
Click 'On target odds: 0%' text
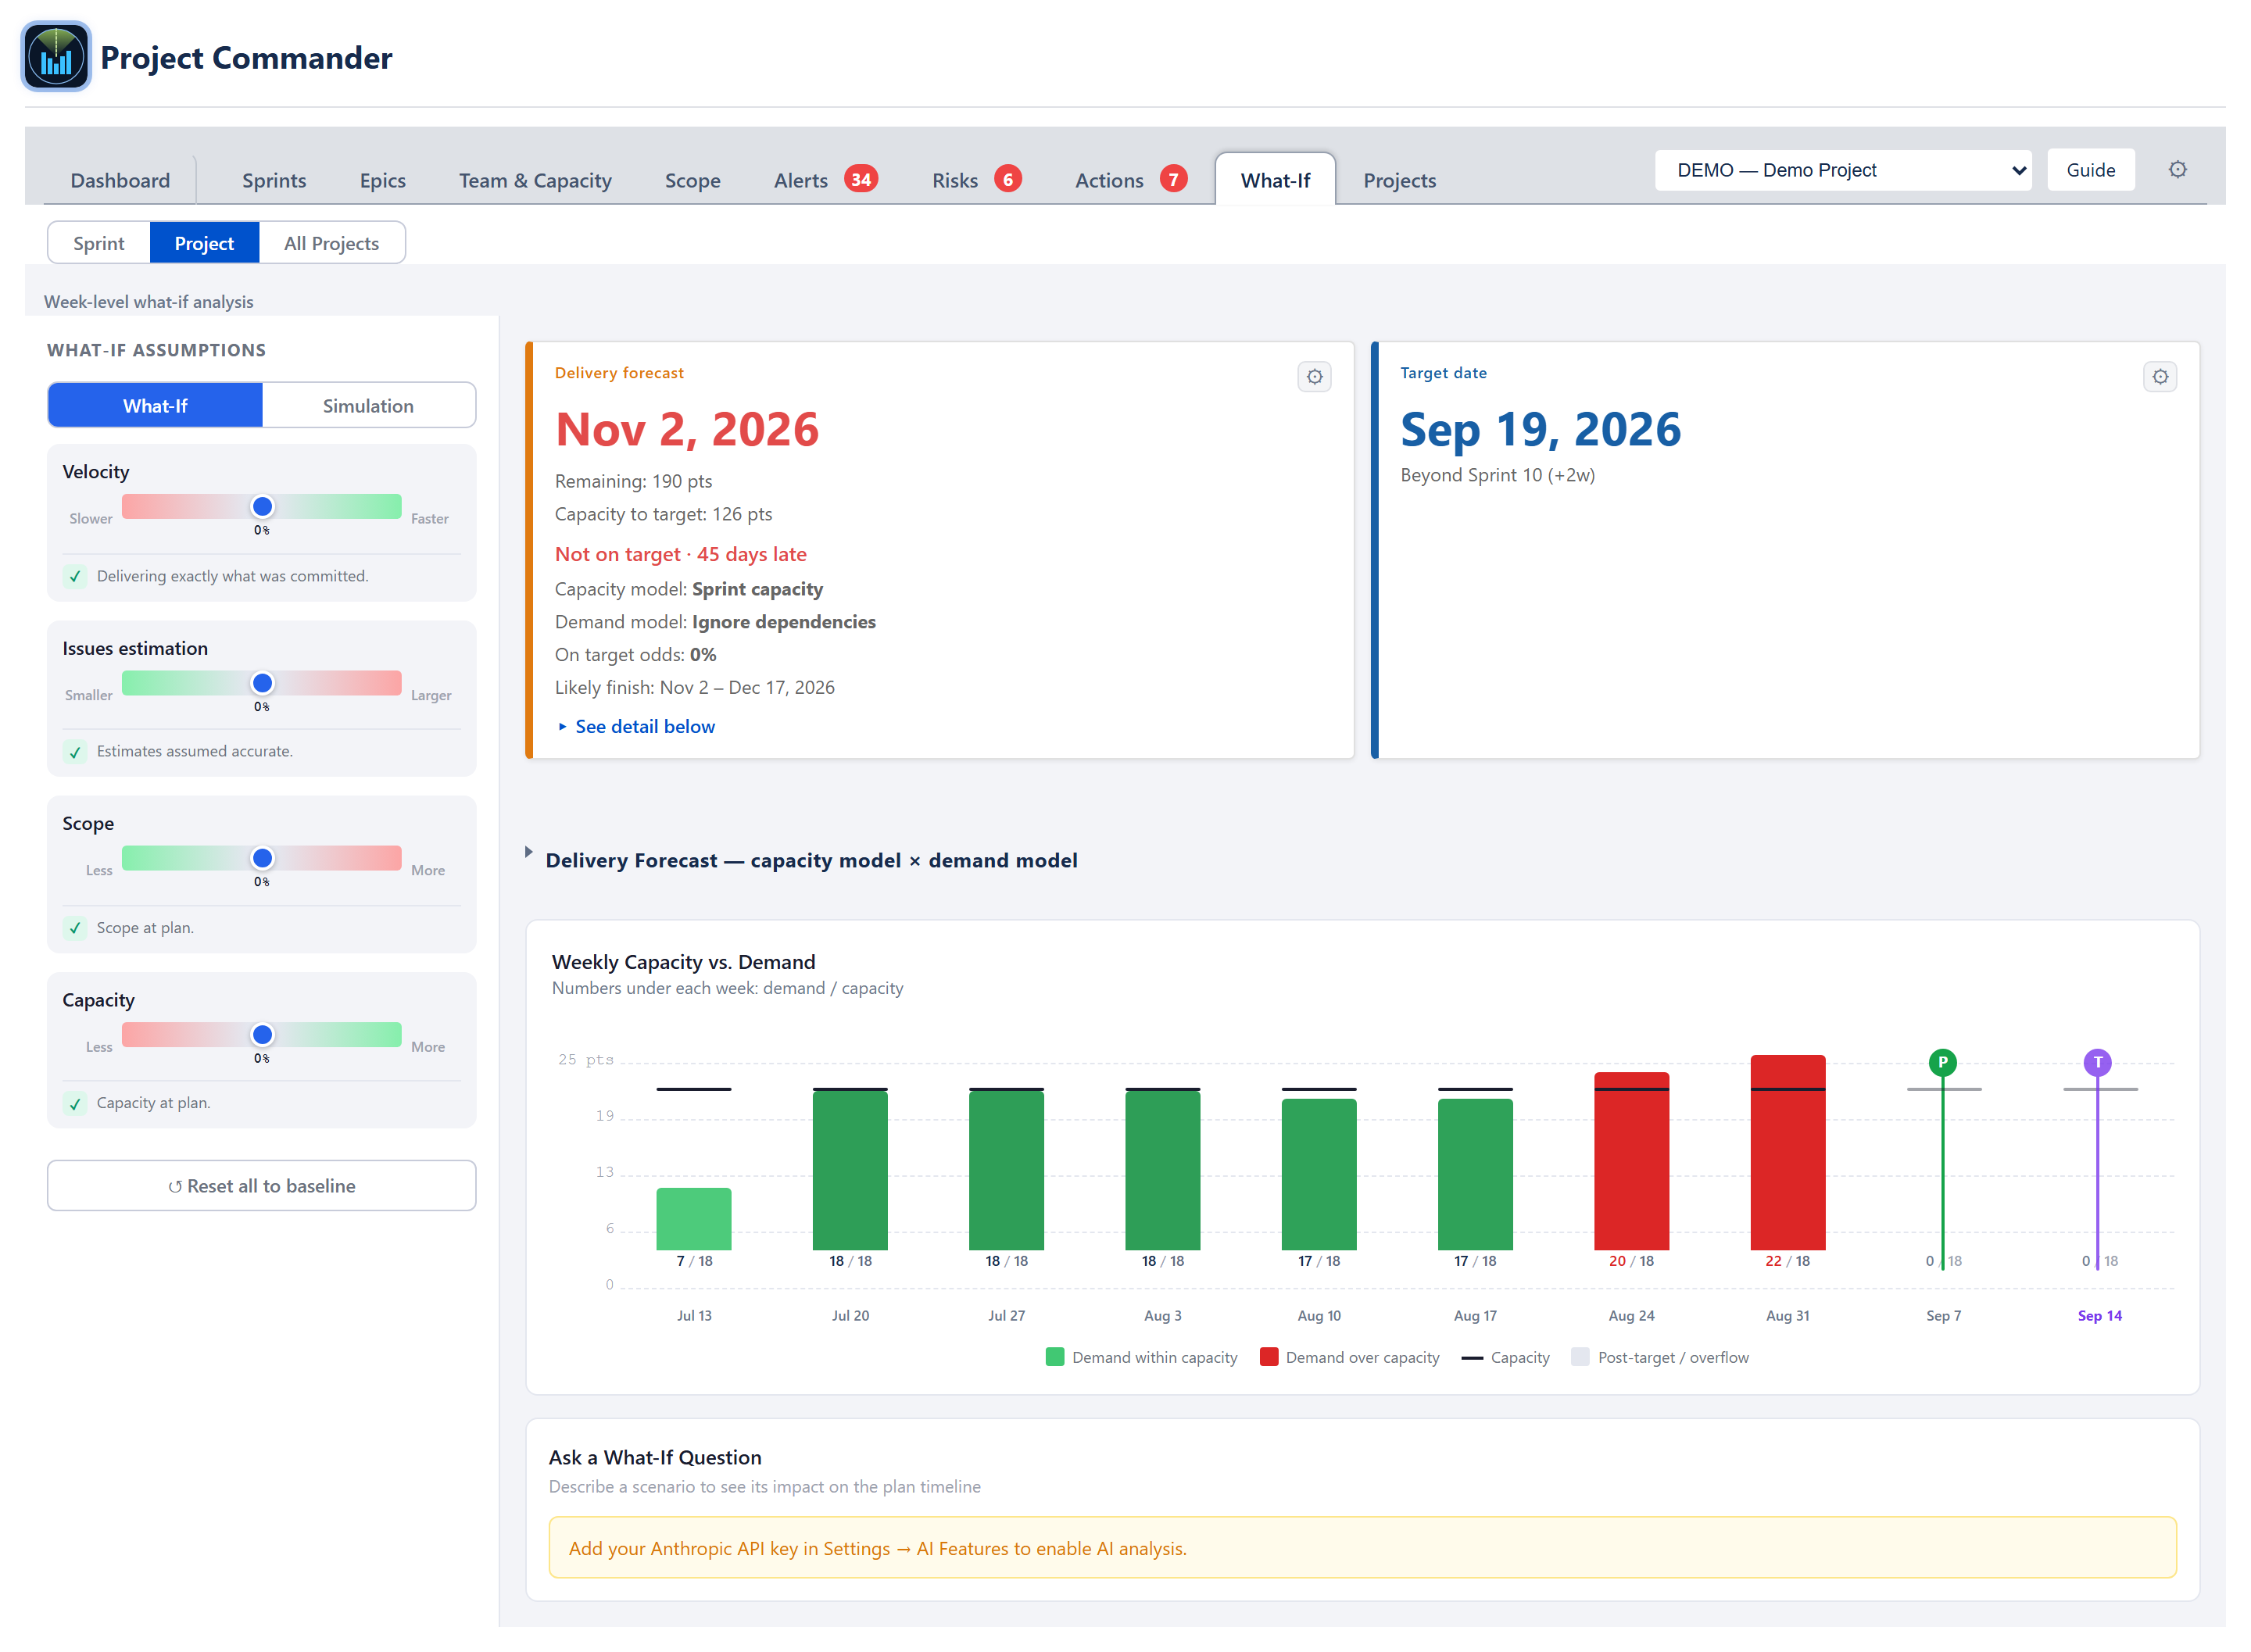tap(636, 655)
